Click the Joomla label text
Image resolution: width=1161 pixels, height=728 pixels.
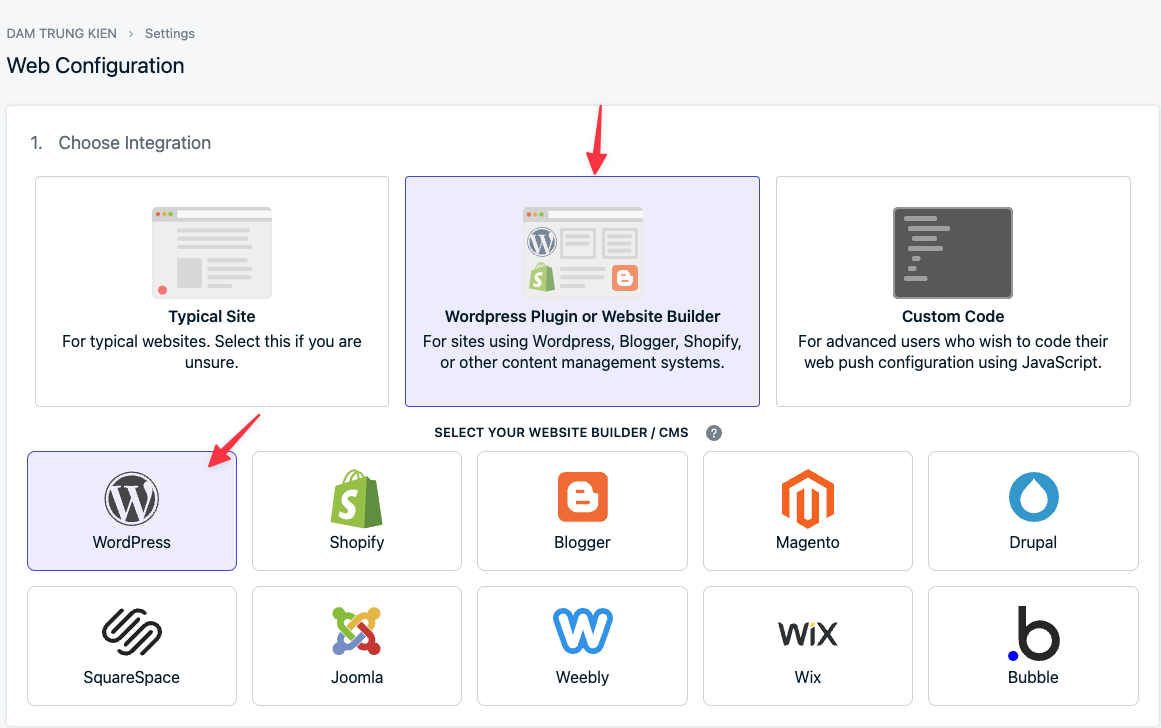[x=357, y=677]
